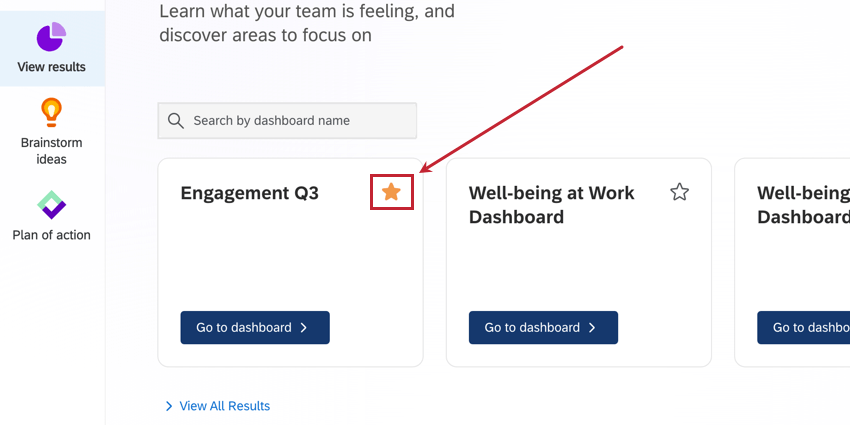Image resolution: width=850 pixels, height=425 pixels.
Task: Click the search magnifying glass icon
Action: click(x=176, y=121)
